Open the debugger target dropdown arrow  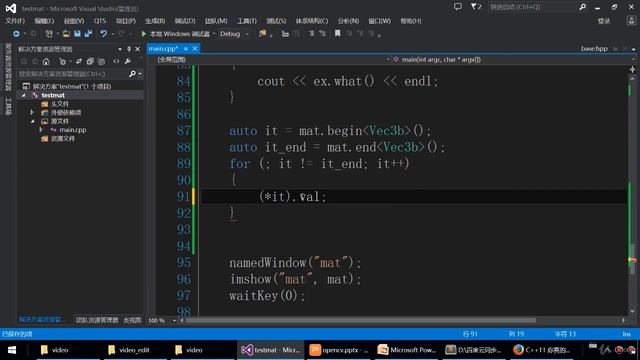[x=214, y=34]
